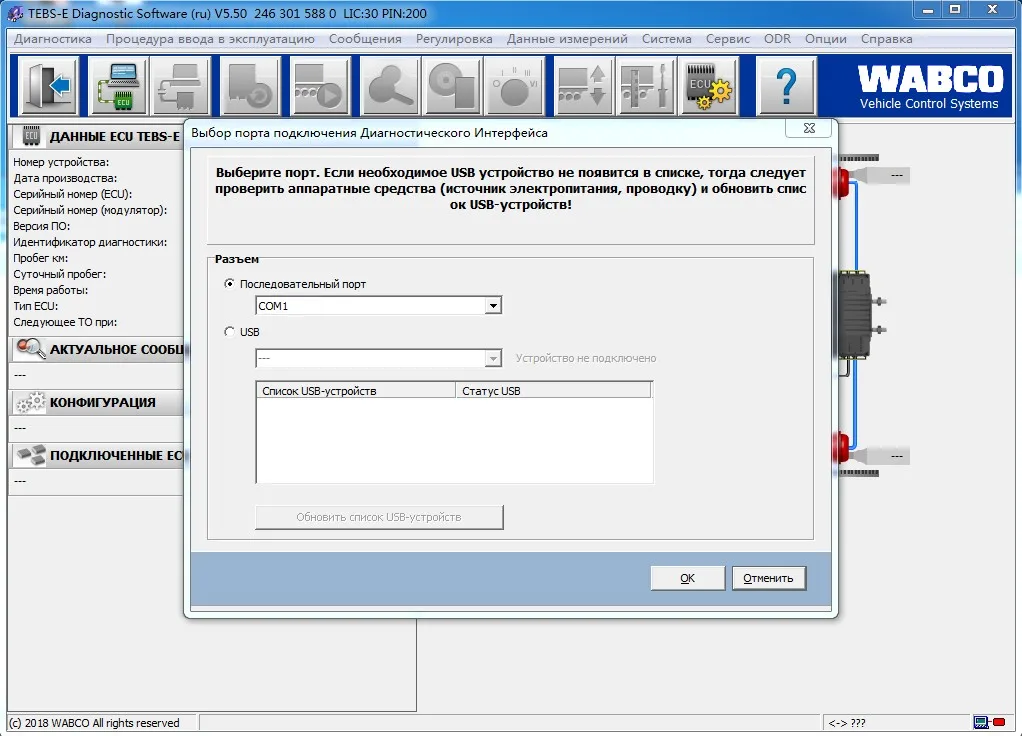
Task: Click the <-> ??? status bar entry
Action: pyautogui.click(x=847, y=722)
